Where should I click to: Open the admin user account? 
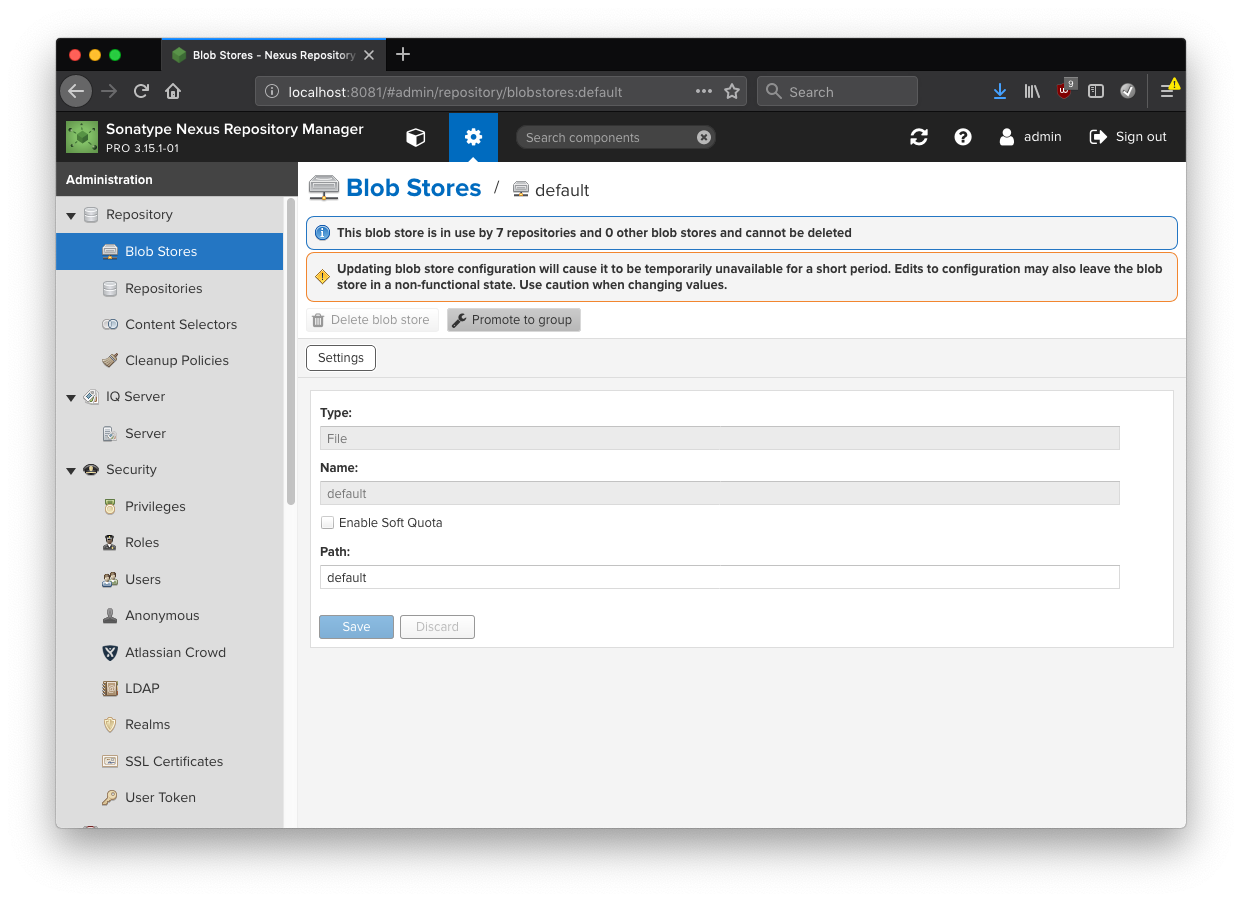(x=1030, y=137)
